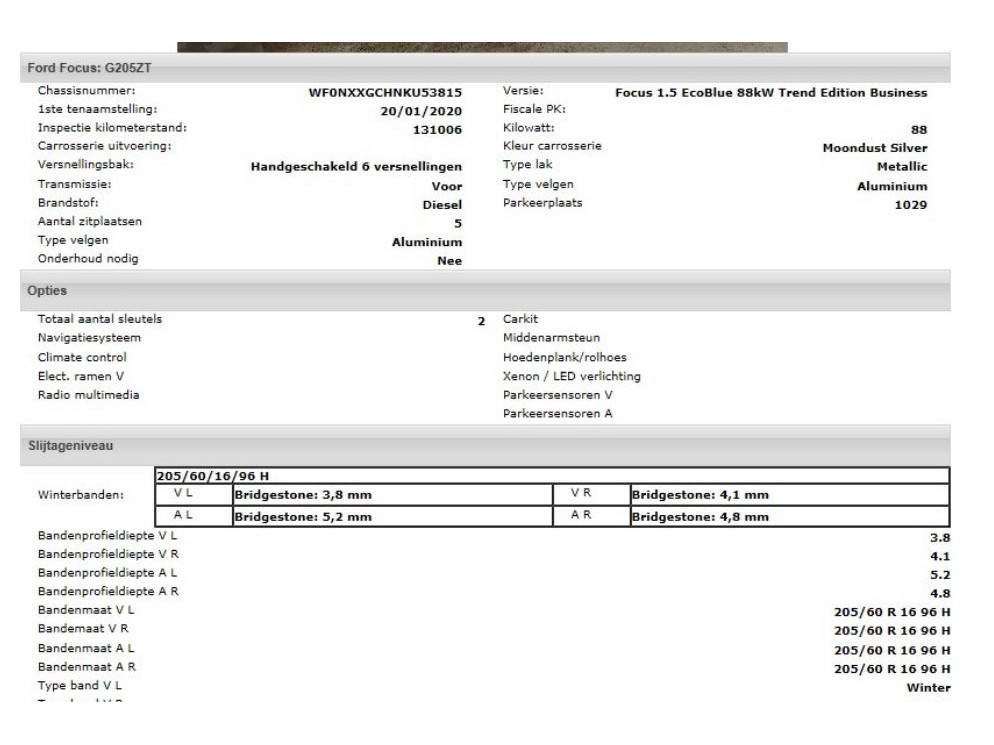Select the key count value '2'
This screenshot has height=745, width=994.
coord(481,321)
